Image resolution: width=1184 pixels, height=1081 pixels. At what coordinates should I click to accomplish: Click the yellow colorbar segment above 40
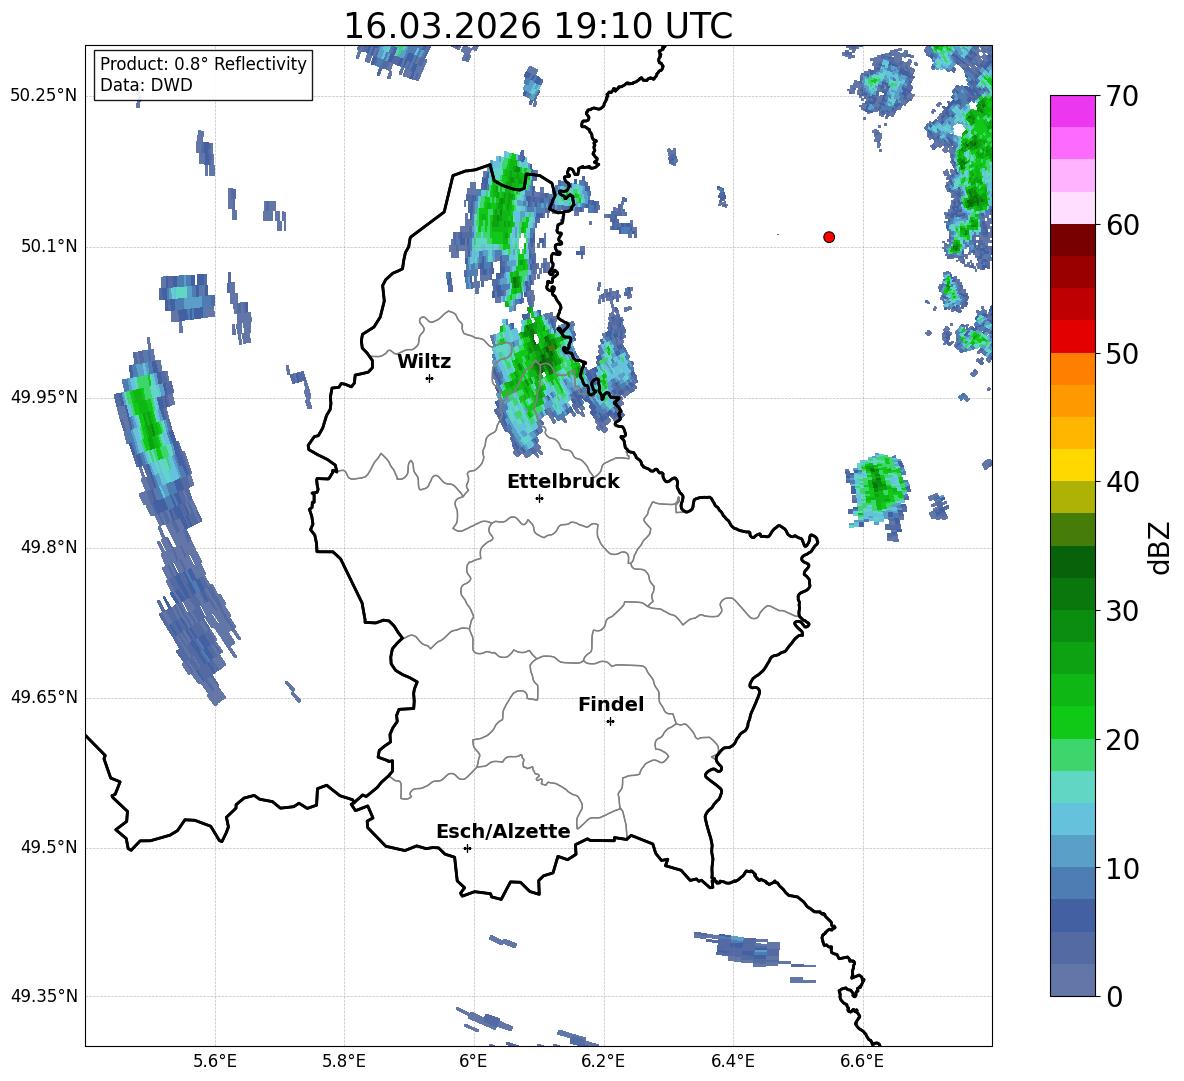pos(1072,465)
